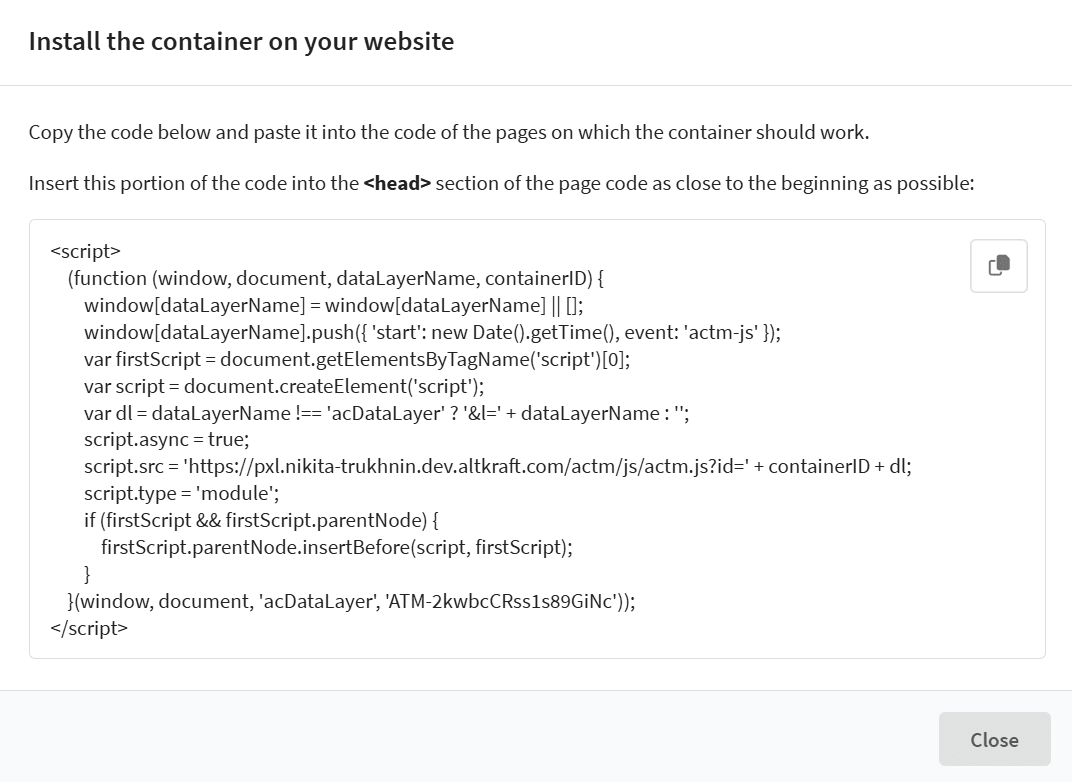The image size is (1072, 782).
Task: Click the var script createElement line
Action: click(284, 386)
